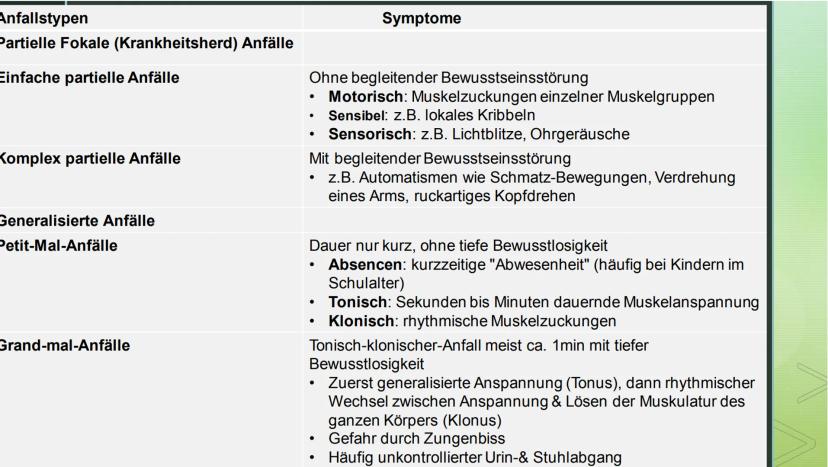Click the bold word "Absencen"
Screen dimensions: 828x467
pos(364,264)
